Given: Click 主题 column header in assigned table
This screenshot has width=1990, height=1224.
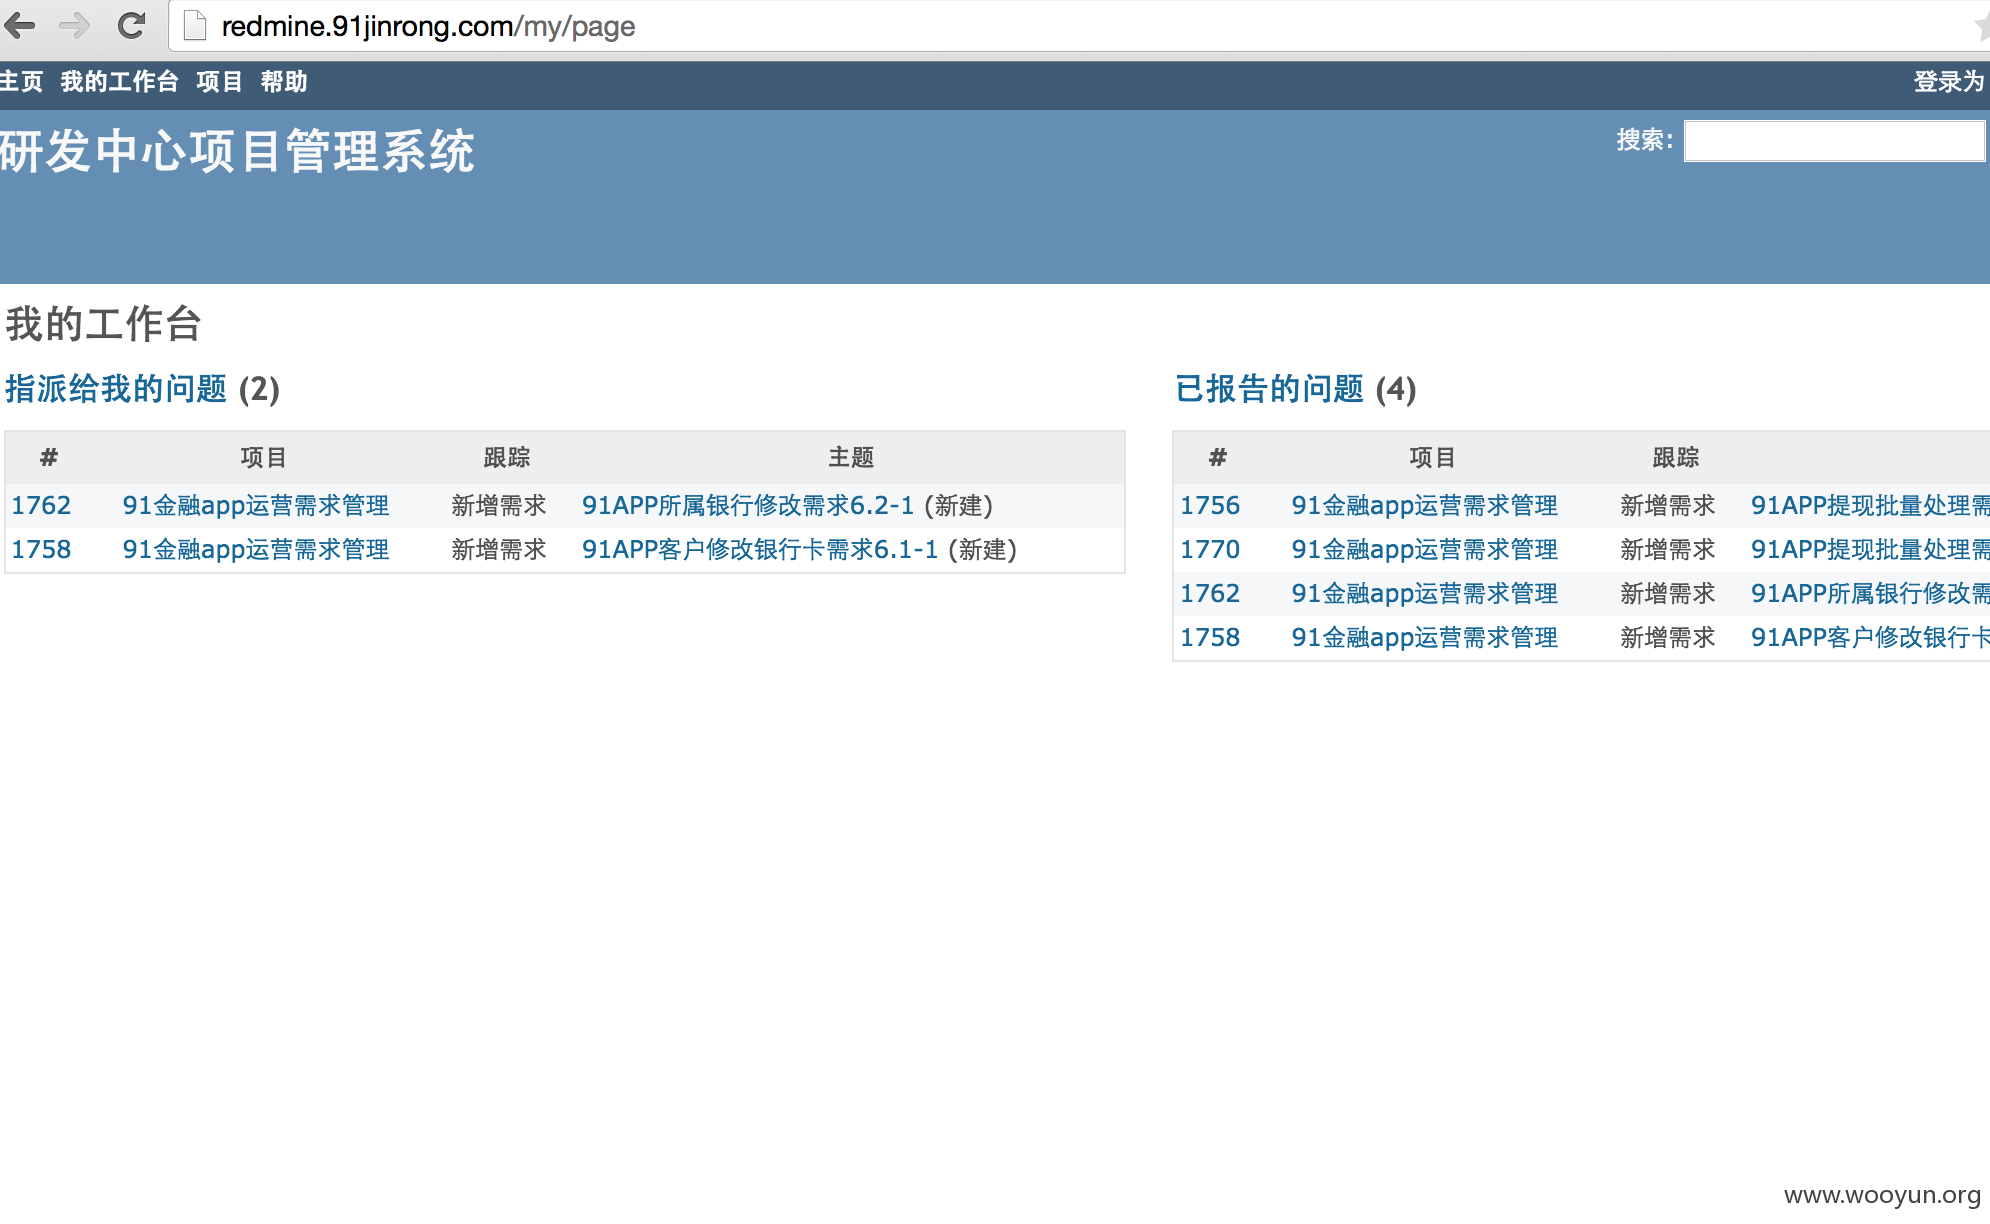Looking at the screenshot, I should pyautogui.click(x=851, y=458).
